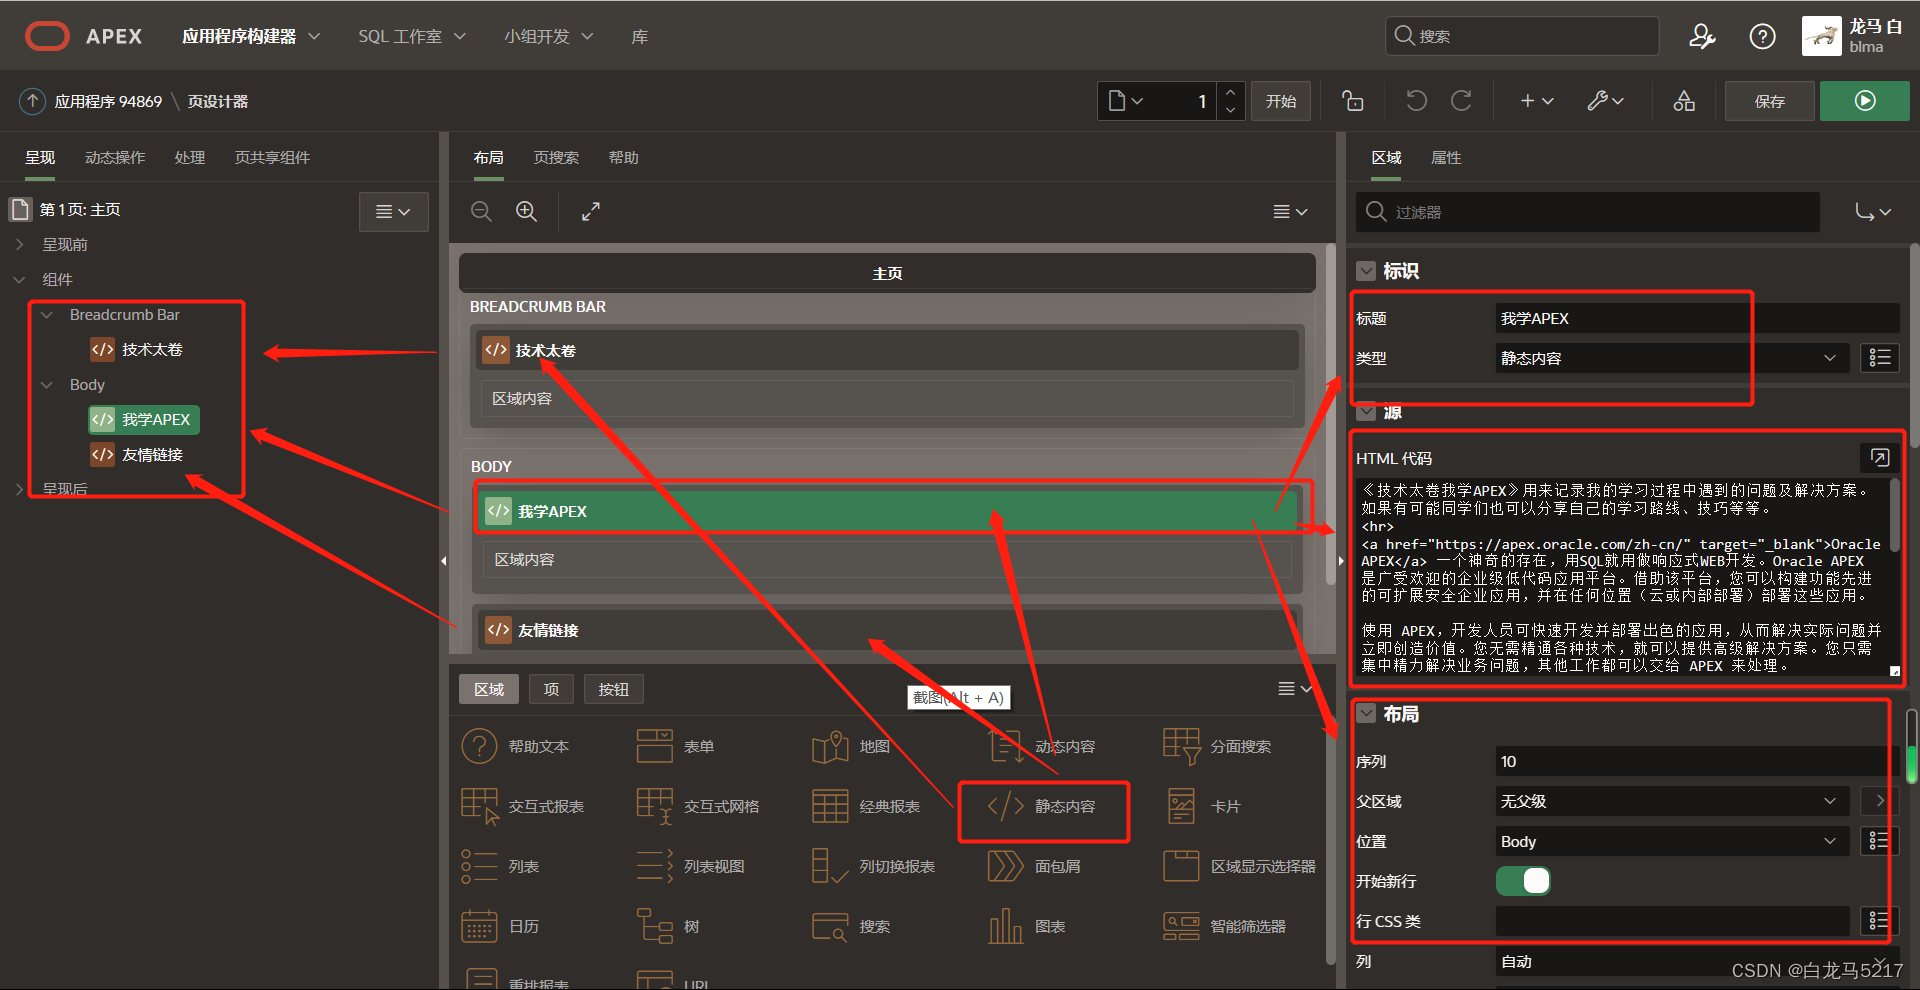Viewport: 1920px width, 990px height.
Task: Click the shared components icon
Action: tap(1684, 101)
